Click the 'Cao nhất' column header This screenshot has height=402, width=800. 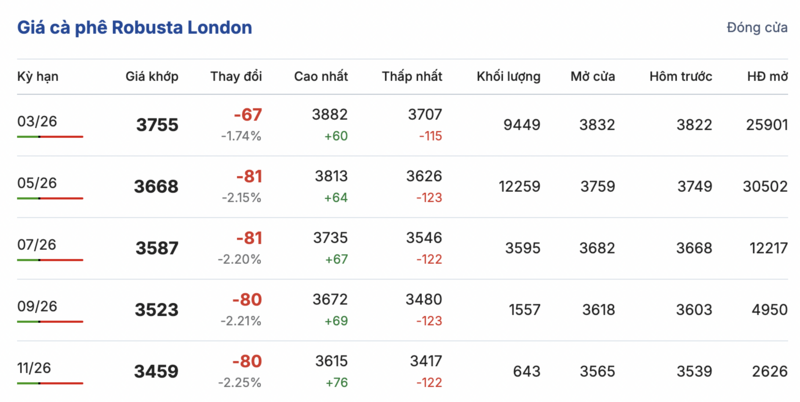coord(321,77)
